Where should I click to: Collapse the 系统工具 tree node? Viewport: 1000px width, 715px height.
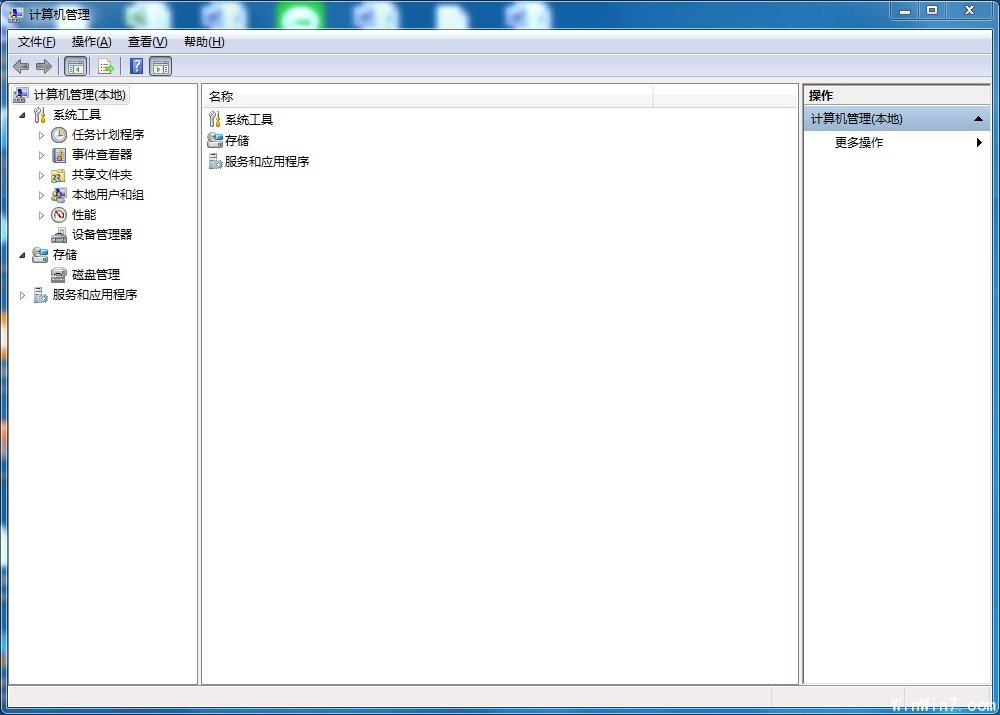click(x=23, y=115)
